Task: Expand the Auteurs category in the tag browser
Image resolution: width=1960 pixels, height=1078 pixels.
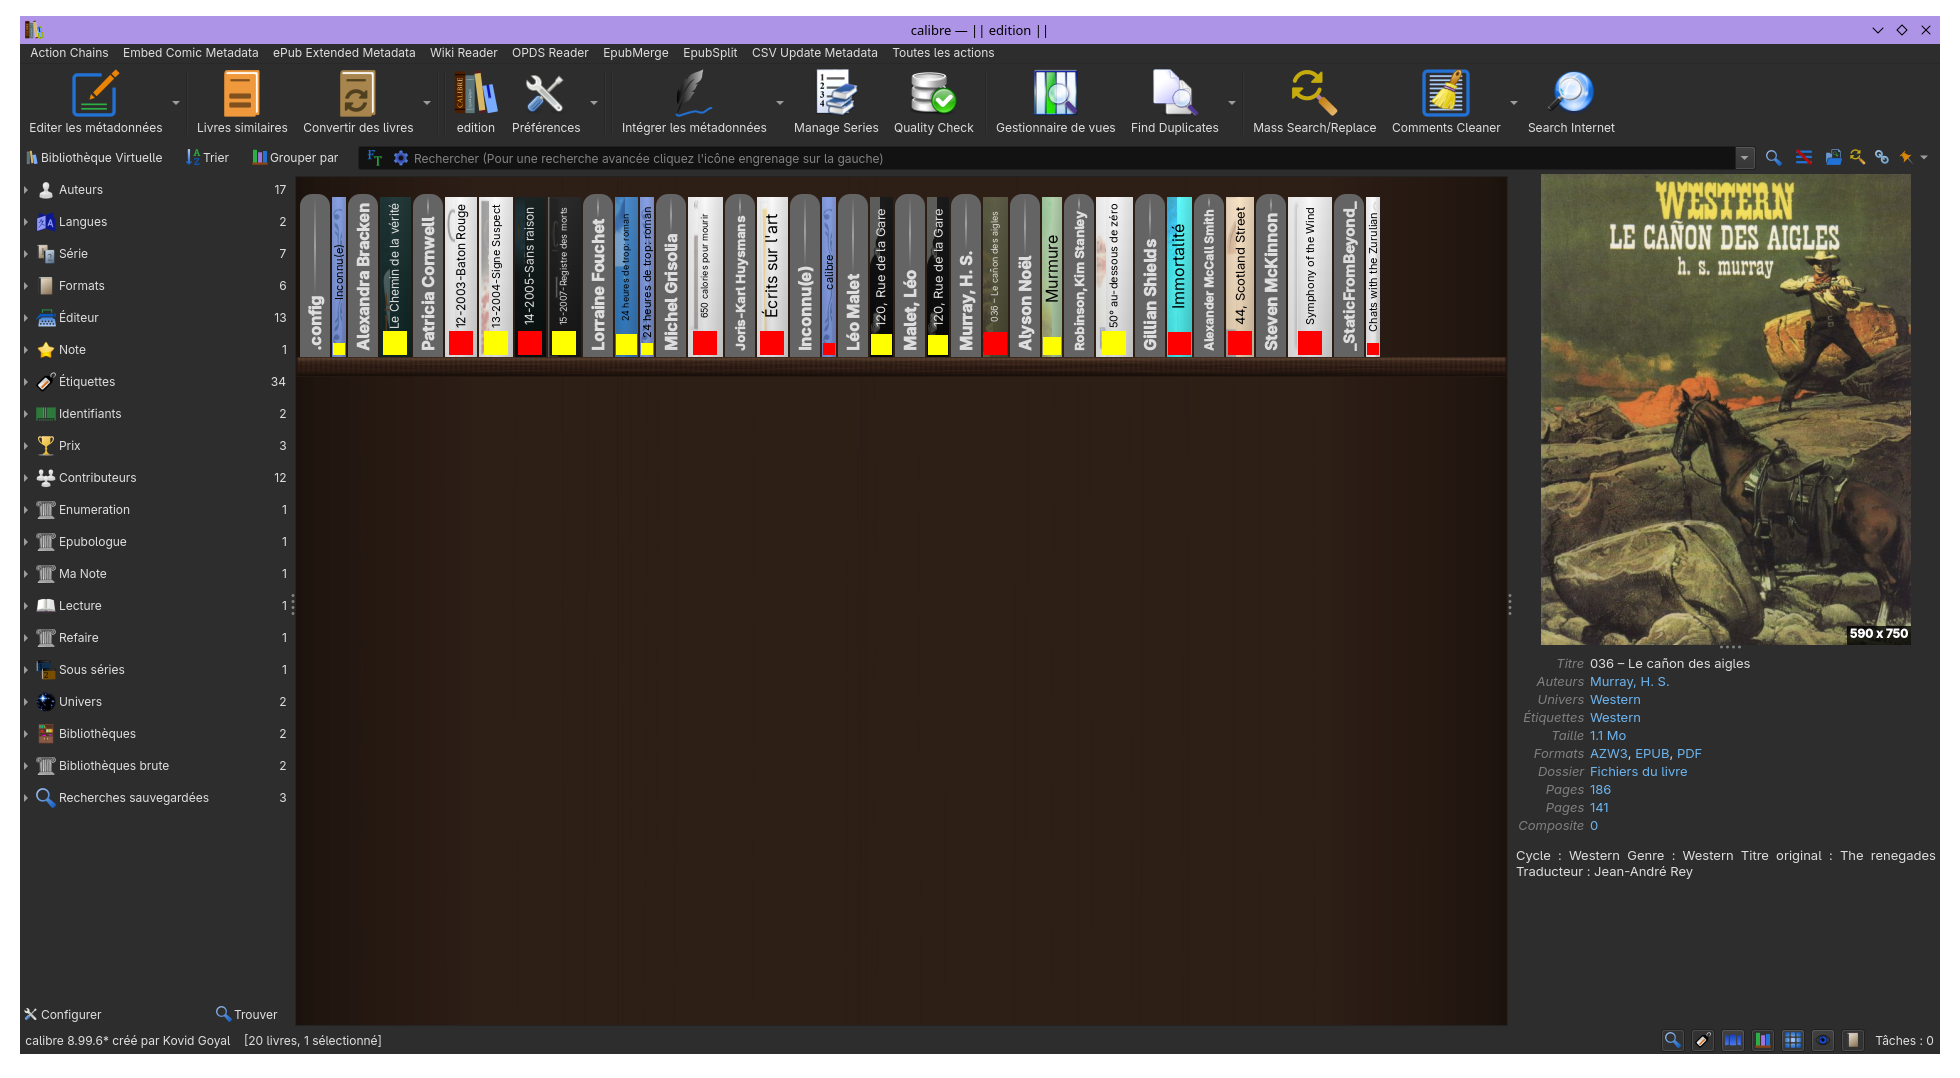Action: (26, 190)
